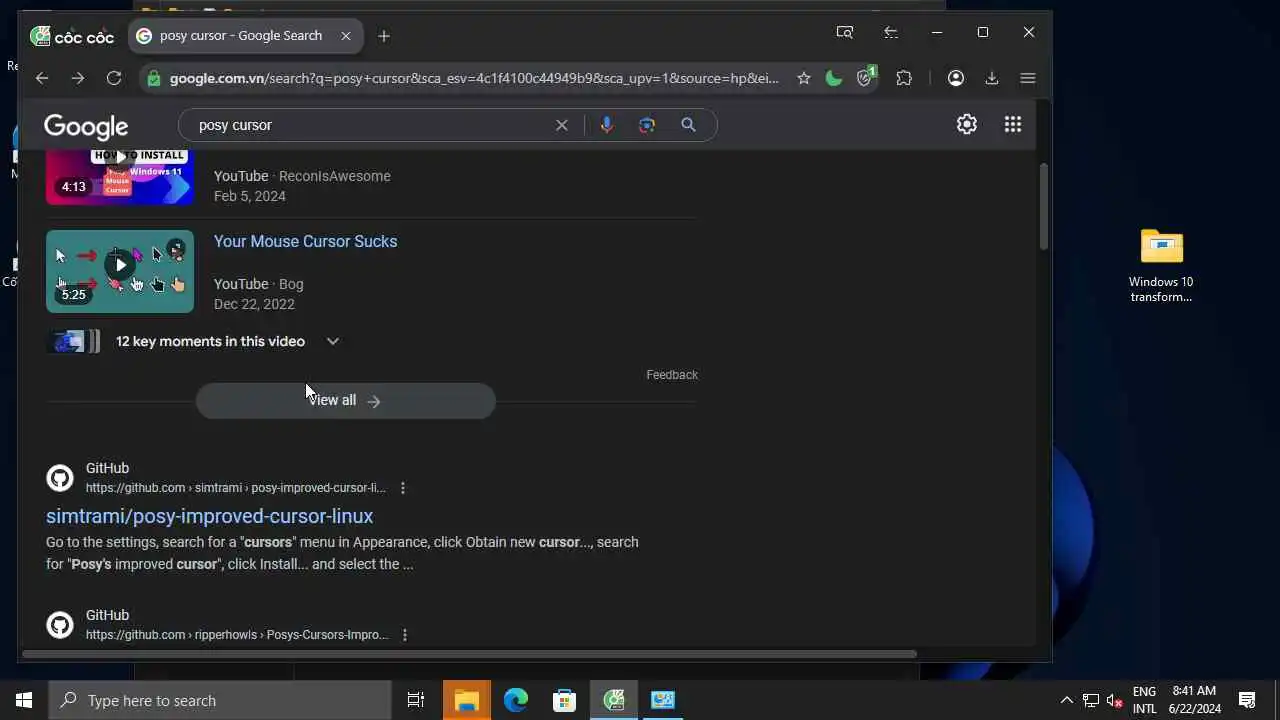Open the volume tray icon

[x=1115, y=700]
